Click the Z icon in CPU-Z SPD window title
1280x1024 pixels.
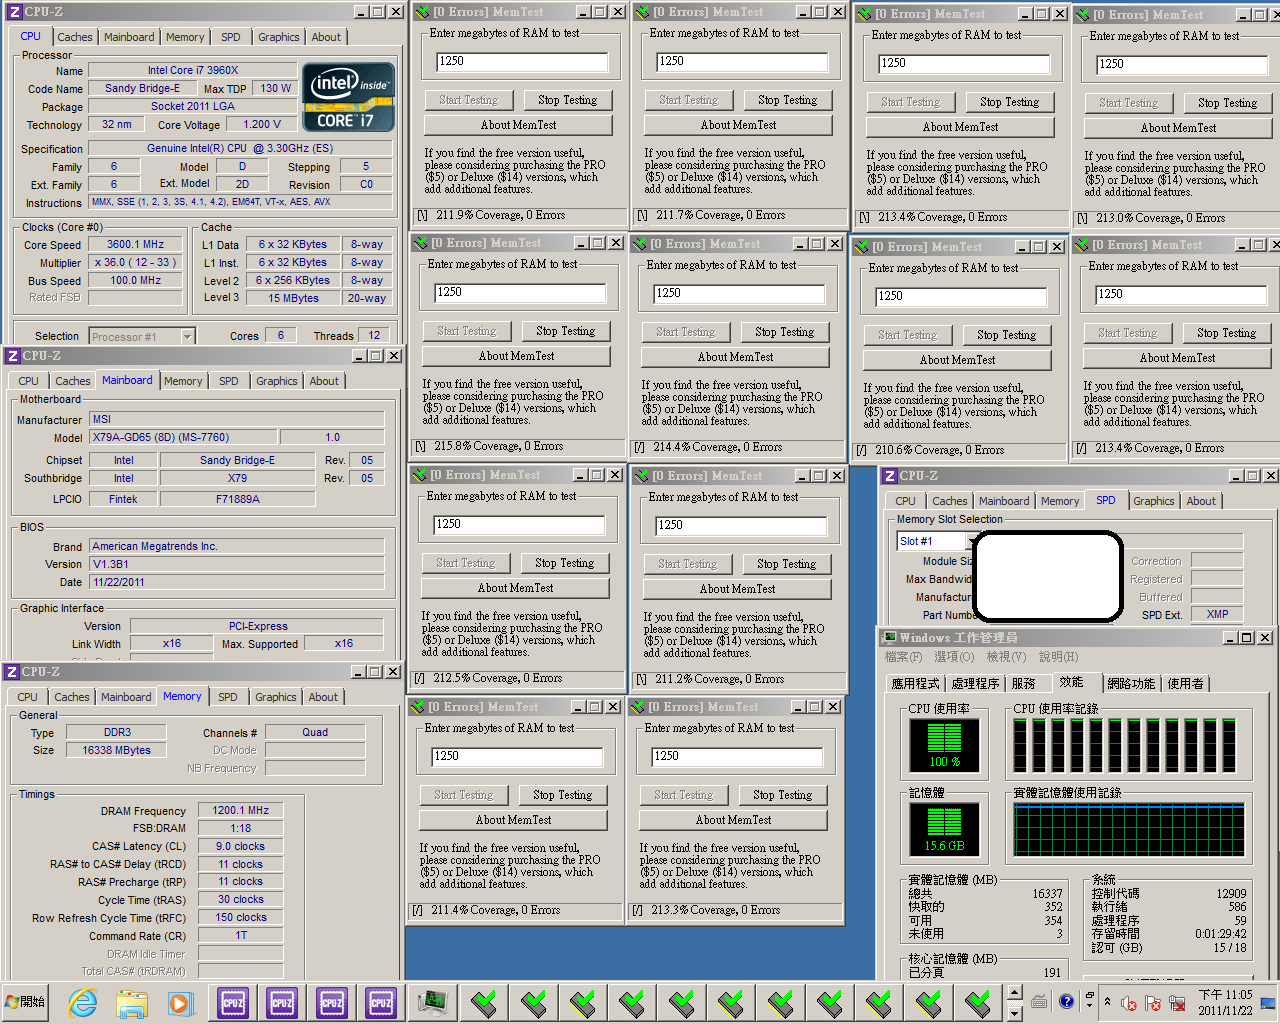(890, 476)
